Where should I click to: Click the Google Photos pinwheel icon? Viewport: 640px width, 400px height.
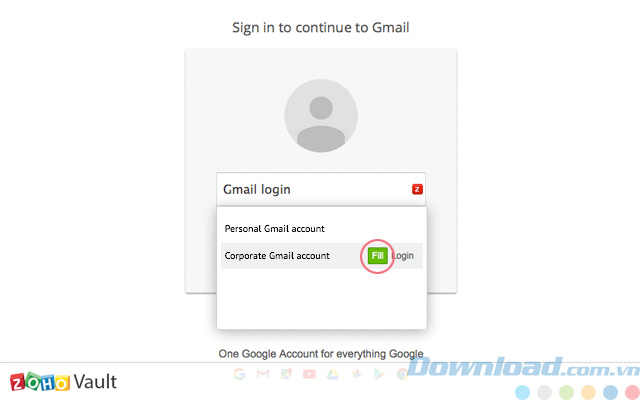[x=356, y=374]
